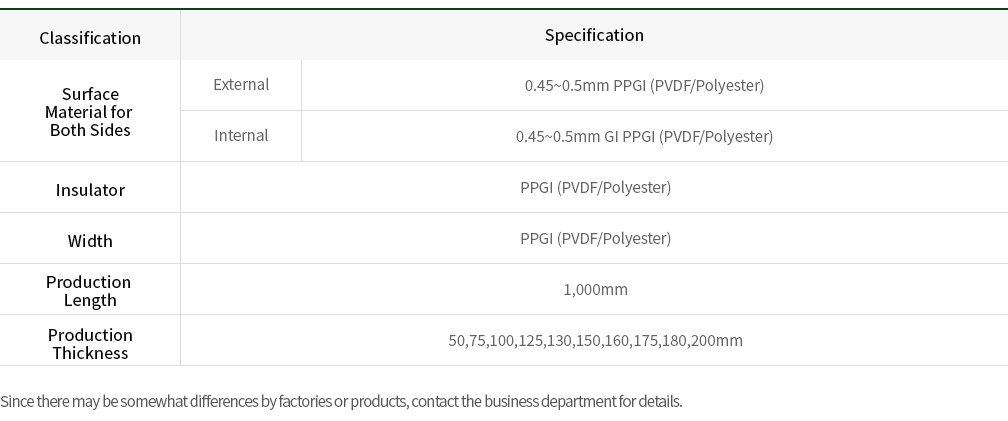This screenshot has width=1008, height=421.
Task: Click the Specification column header
Action: [594, 35]
